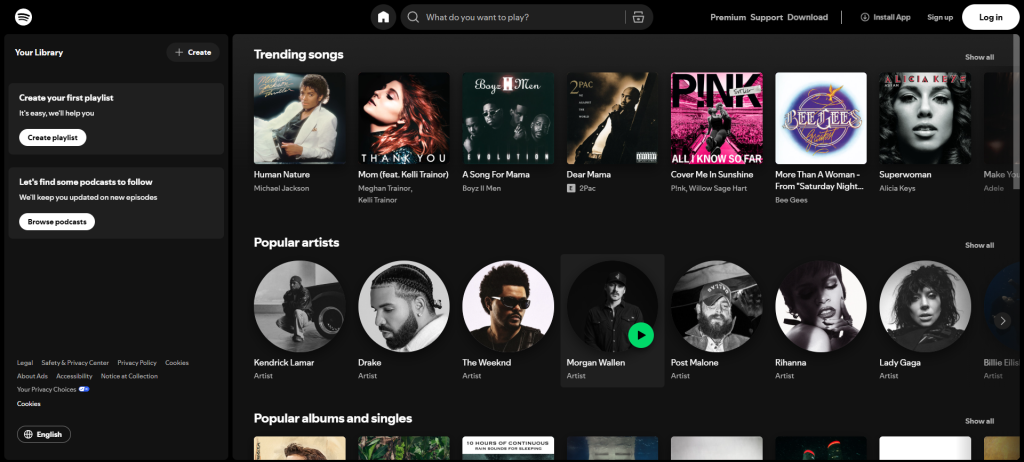Open the About Ads link
This screenshot has width=1024, height=462.
tap(32, 376)
